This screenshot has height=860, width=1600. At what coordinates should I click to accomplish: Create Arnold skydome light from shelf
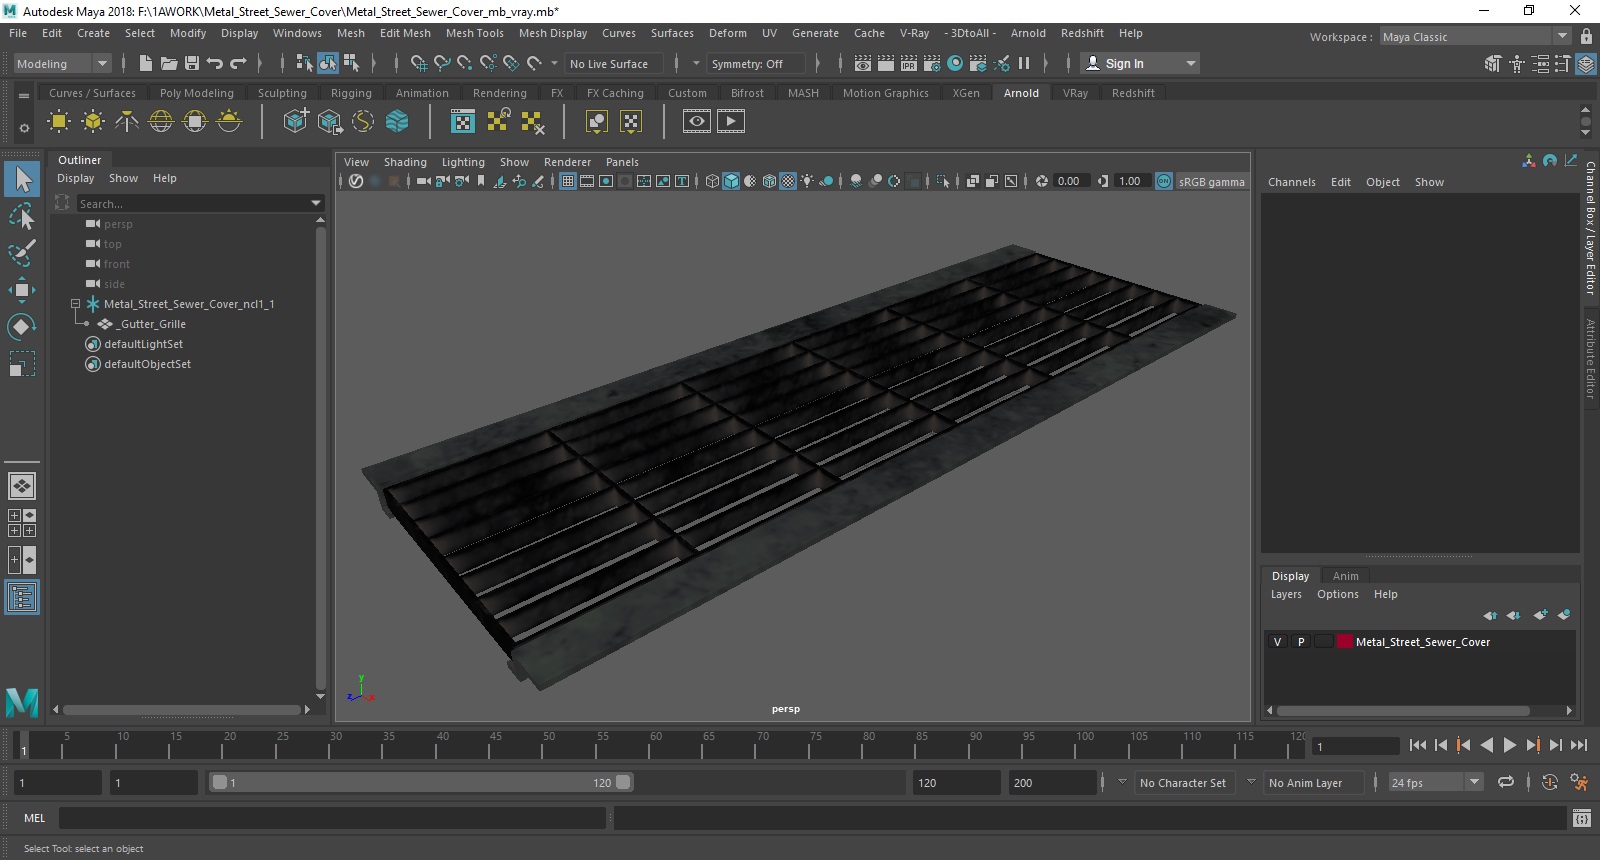(161, 122)
